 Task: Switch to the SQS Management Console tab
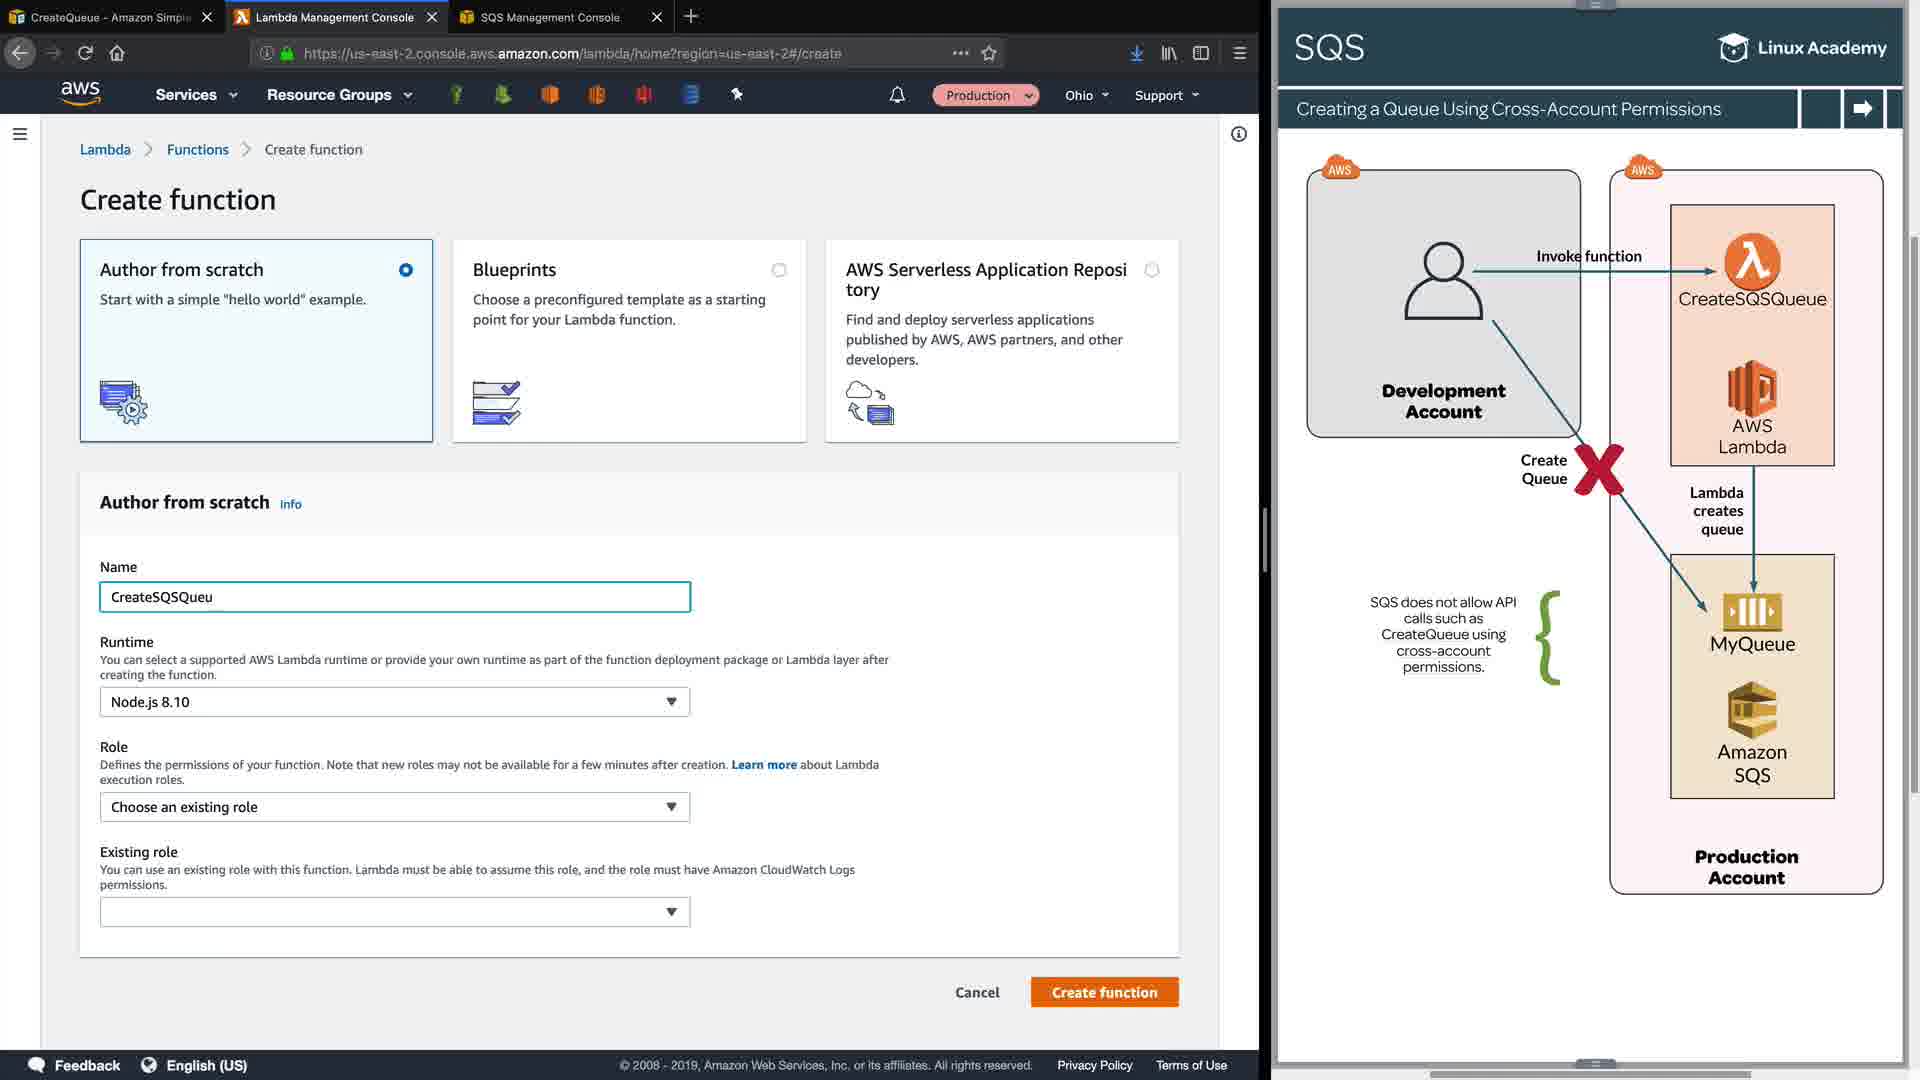click(x=550, y=17)
